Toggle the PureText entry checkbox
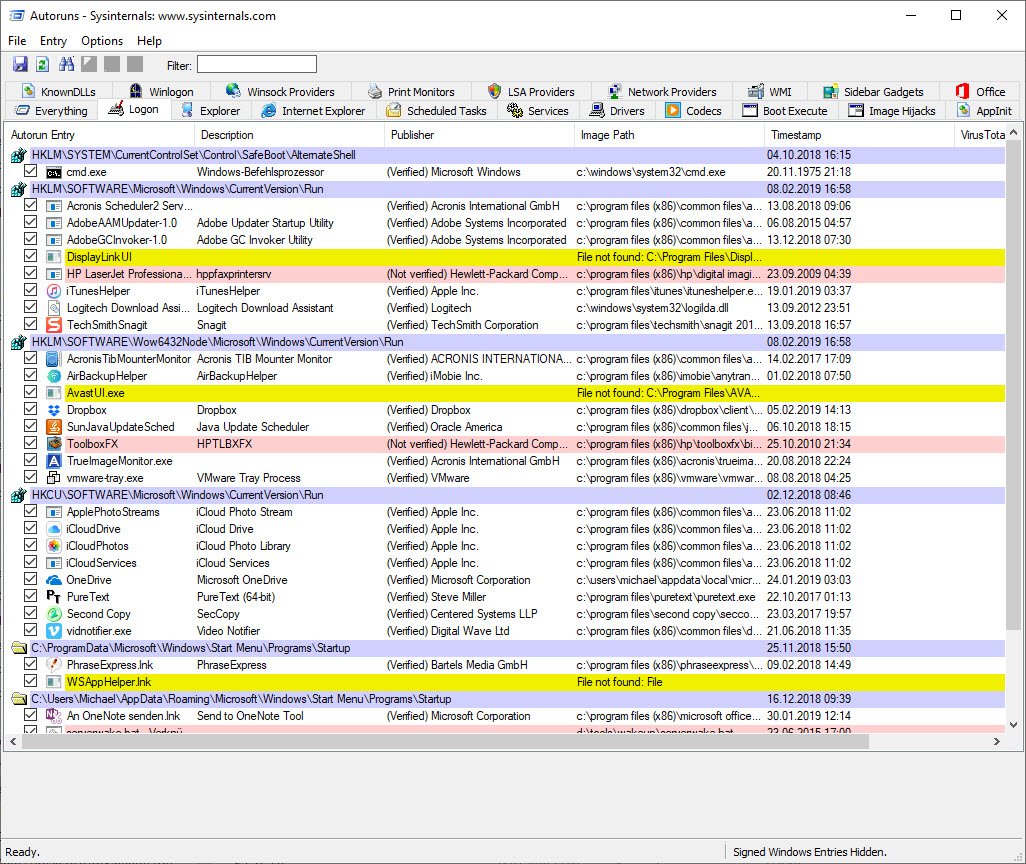The width and height of the screenshot is (1026, 864). point(31,597)
